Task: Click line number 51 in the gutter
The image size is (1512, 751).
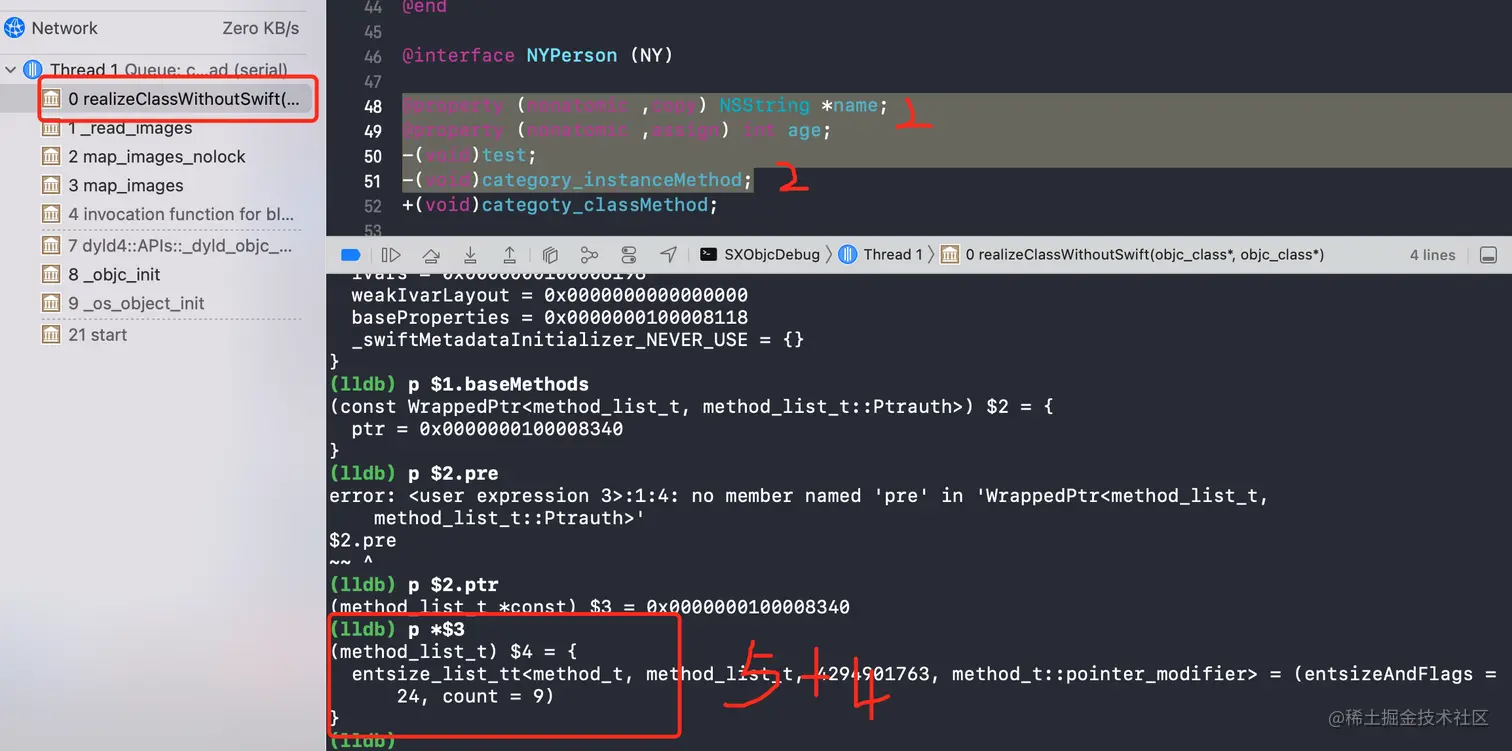Action: [372, 181]
